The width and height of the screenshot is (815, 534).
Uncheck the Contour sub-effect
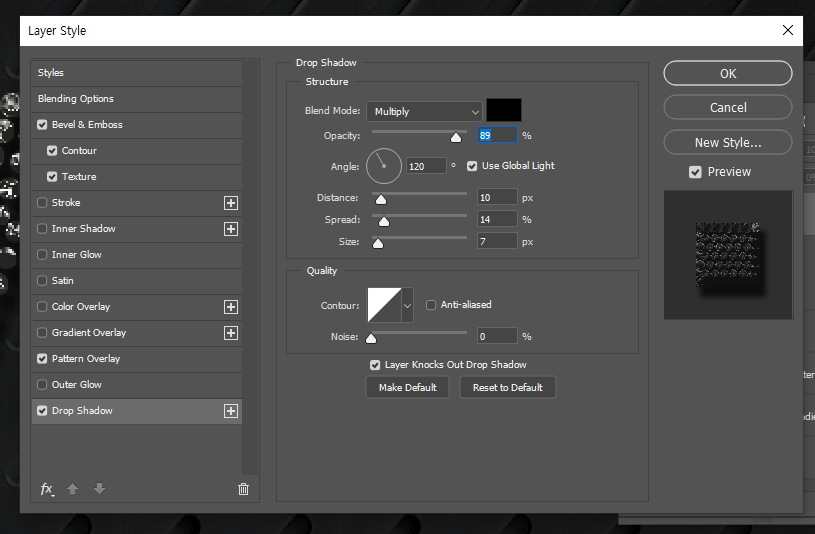pyautogui.click(x=52, y=151)
